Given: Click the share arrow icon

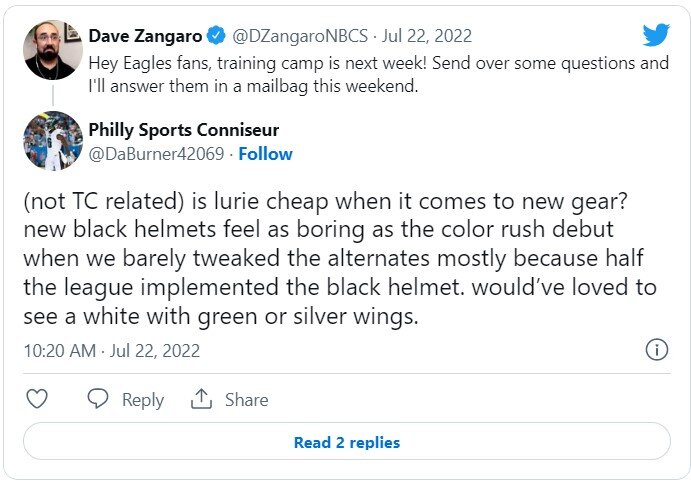Looking at the screenshot, I should [x=202, y=399].
